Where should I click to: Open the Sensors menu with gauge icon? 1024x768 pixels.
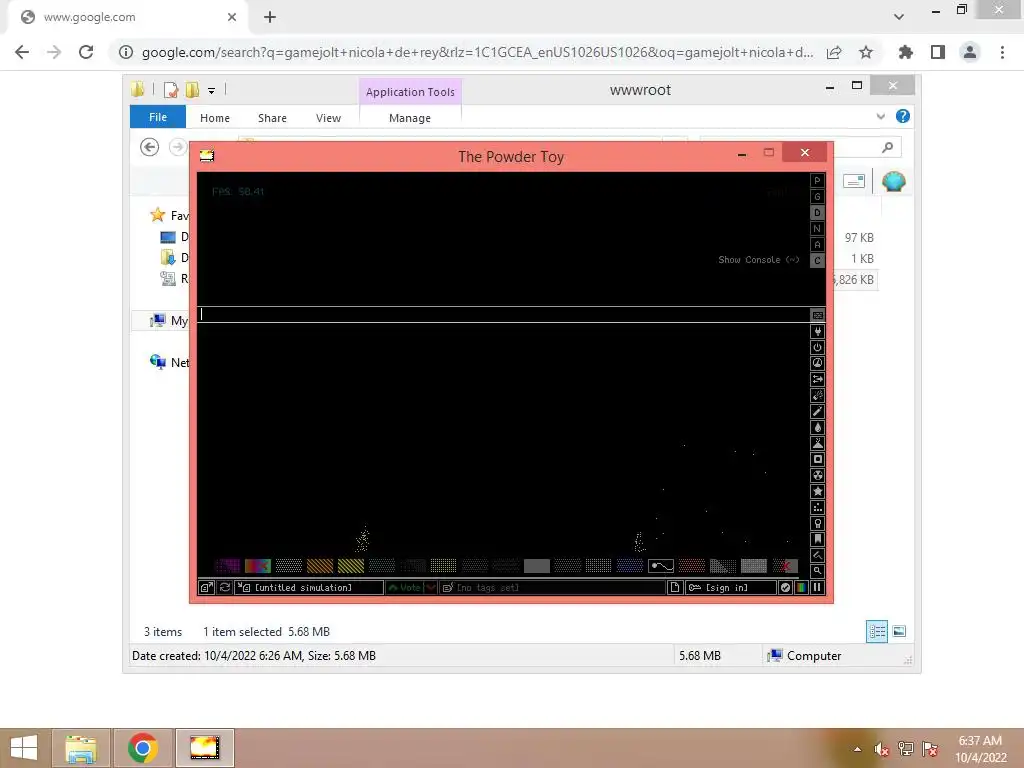[817, 363]
